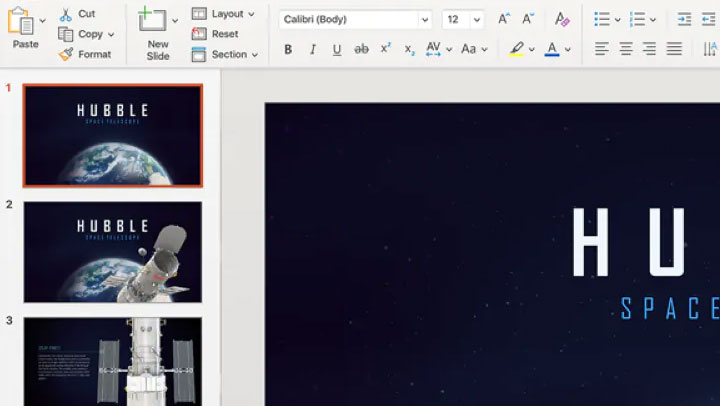Apply the yellow text highlight color
This screenshot has width=720, height=406.
tap(516, 49)
